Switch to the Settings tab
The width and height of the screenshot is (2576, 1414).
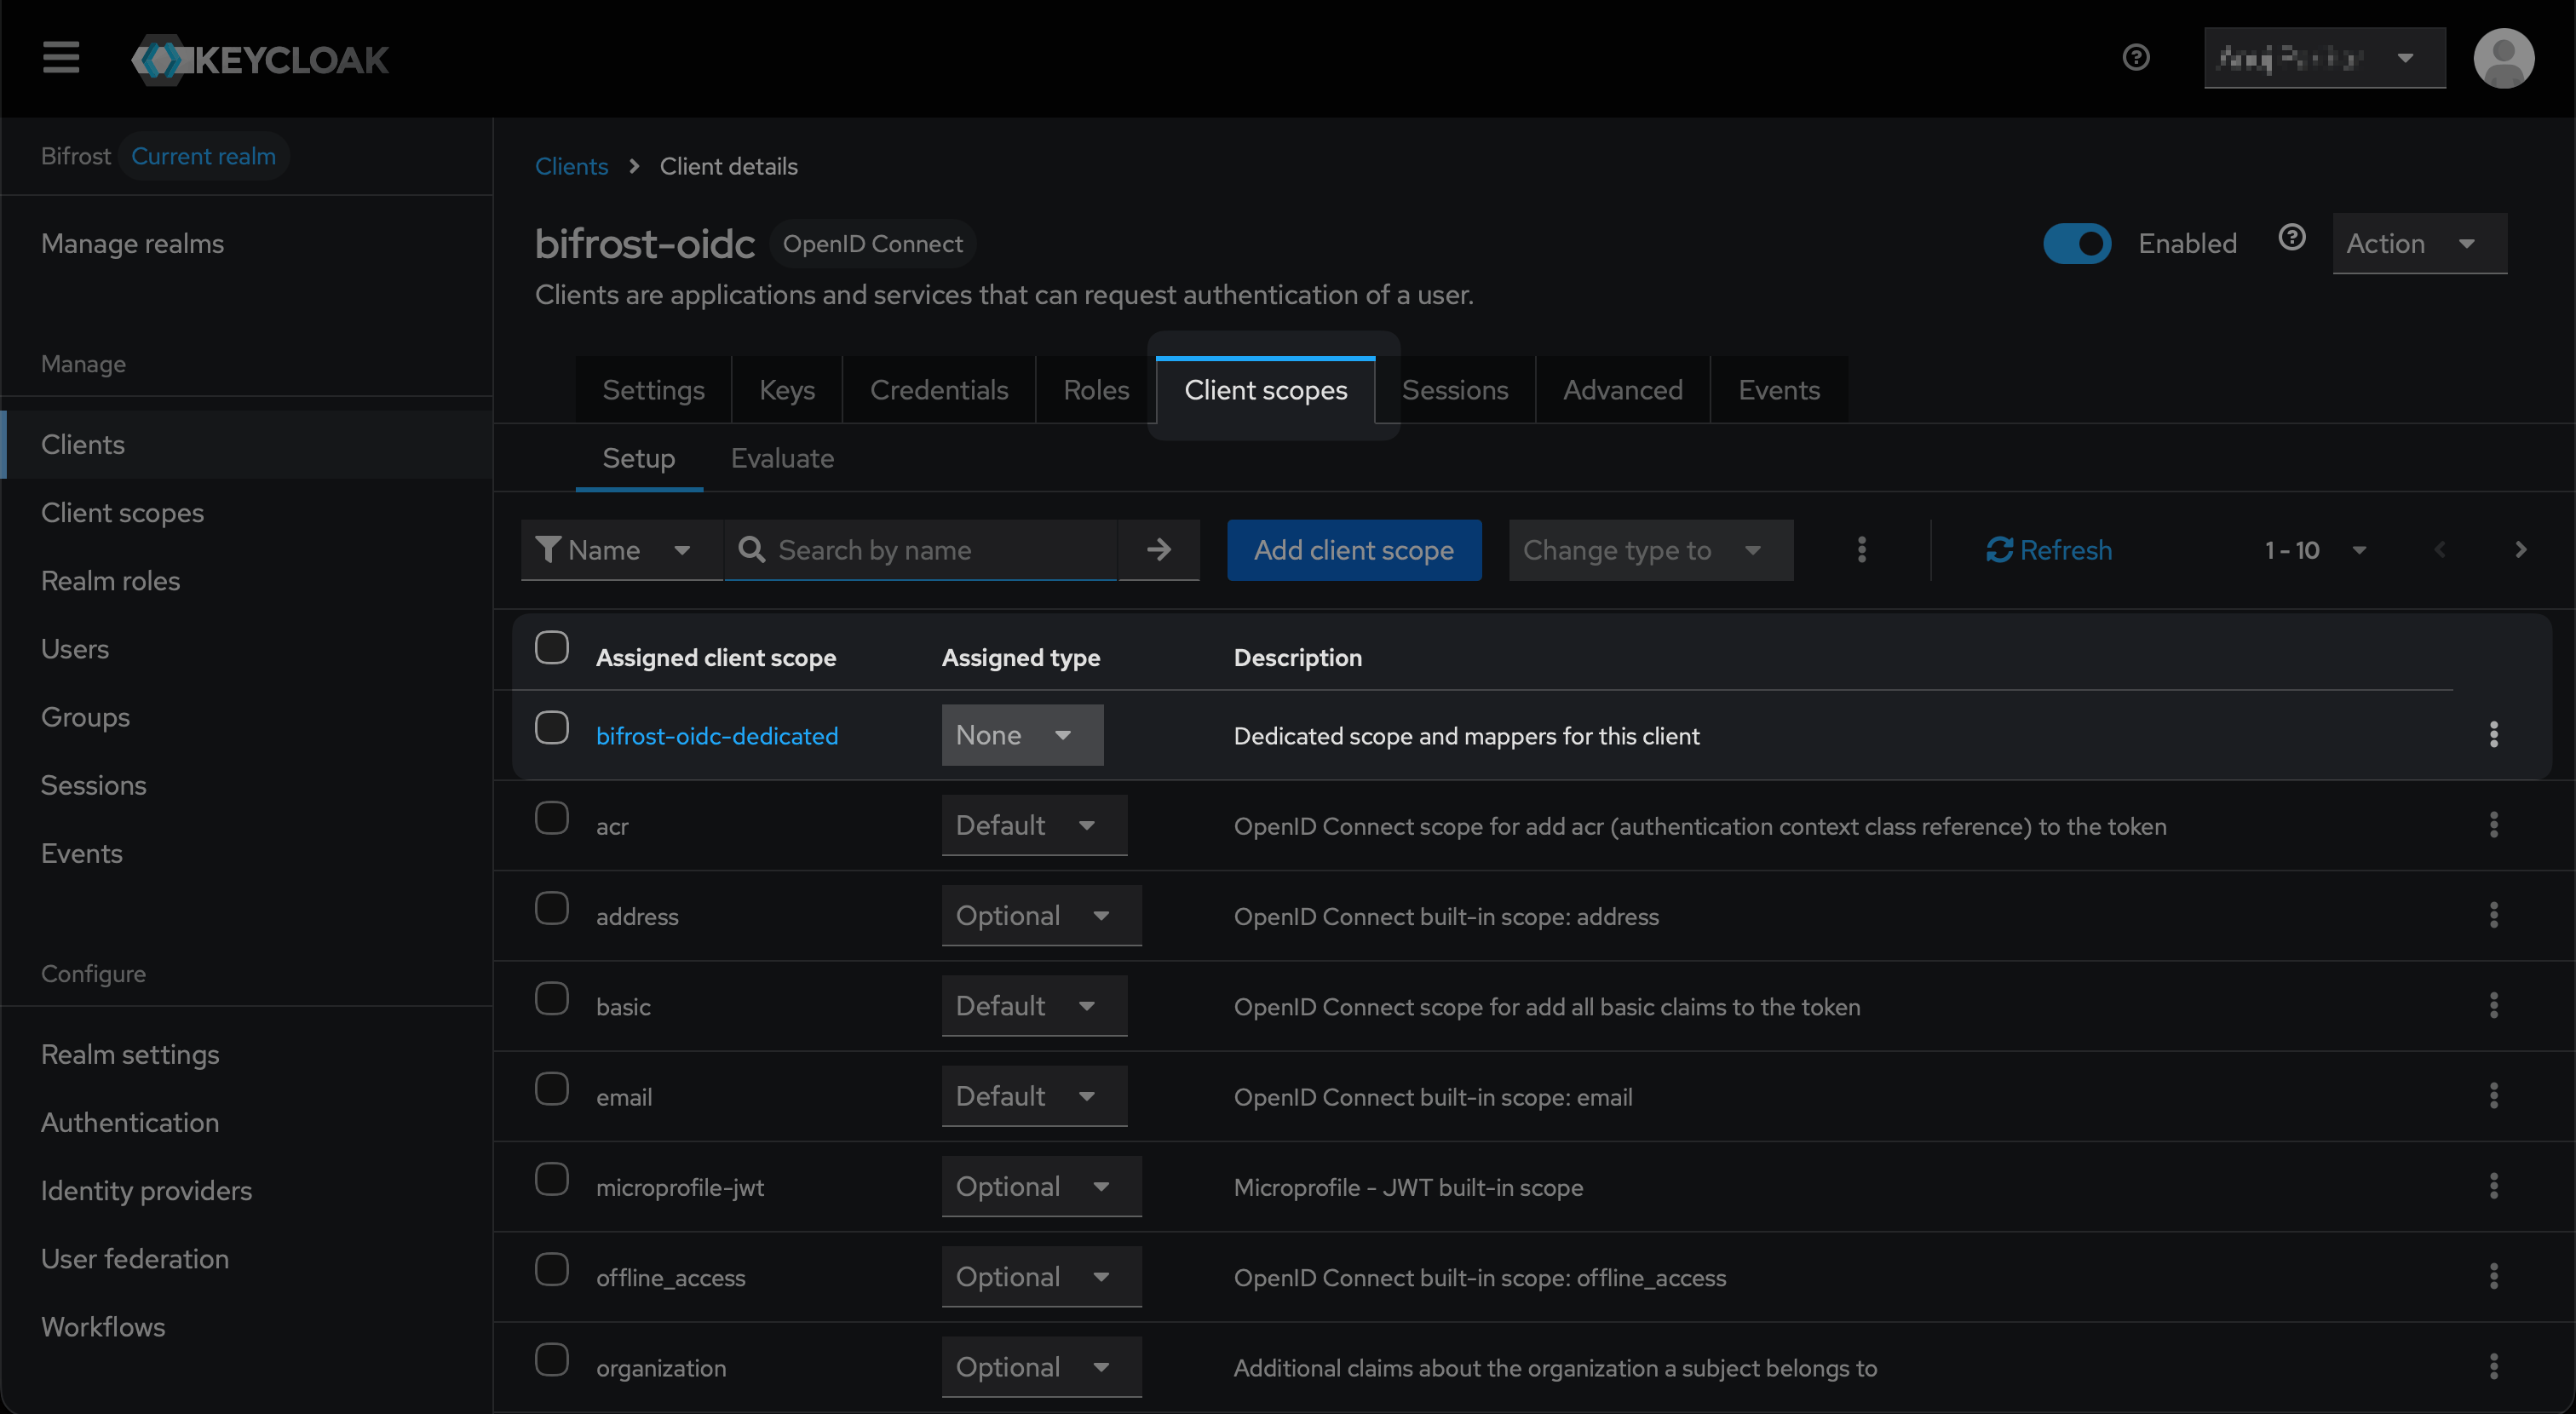point(653,390)
